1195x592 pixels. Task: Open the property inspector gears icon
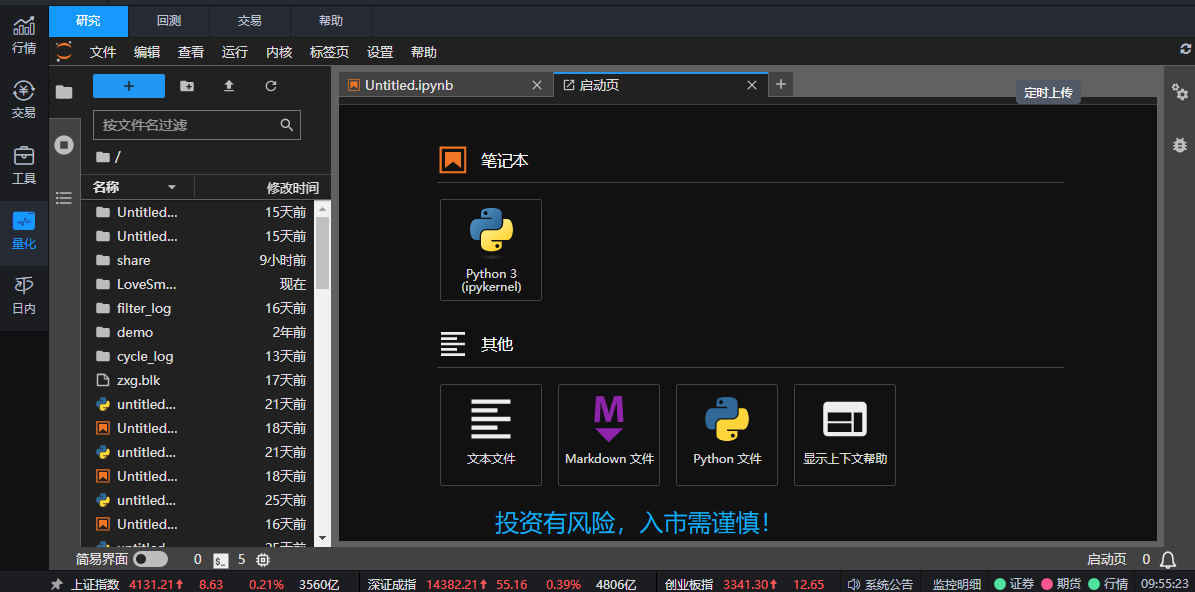[1180, 92]
